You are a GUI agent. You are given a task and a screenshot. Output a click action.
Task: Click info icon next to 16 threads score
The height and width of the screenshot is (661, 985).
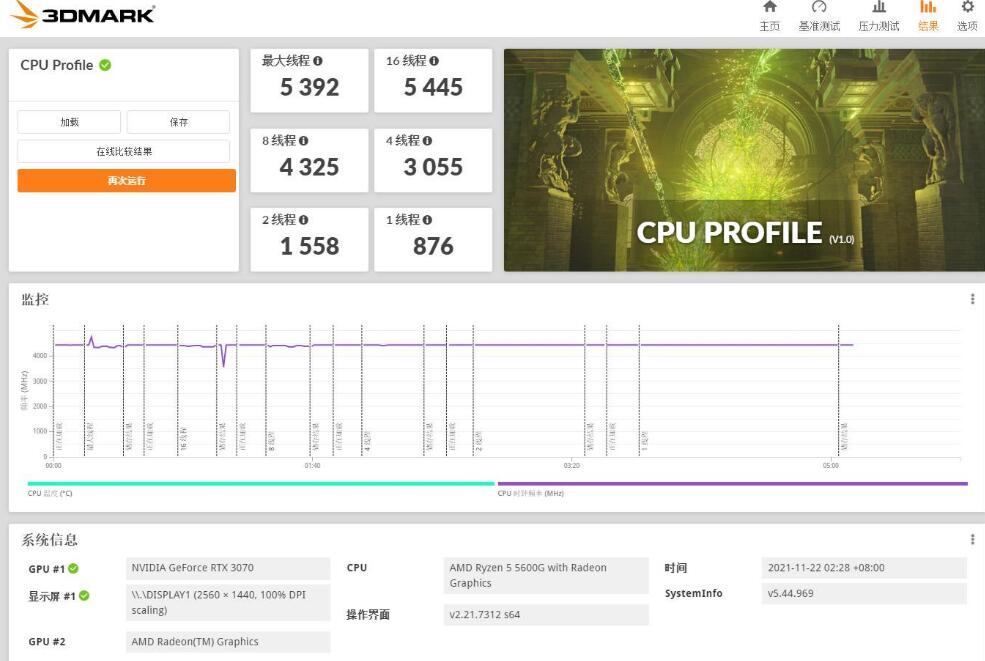point(434,61)
